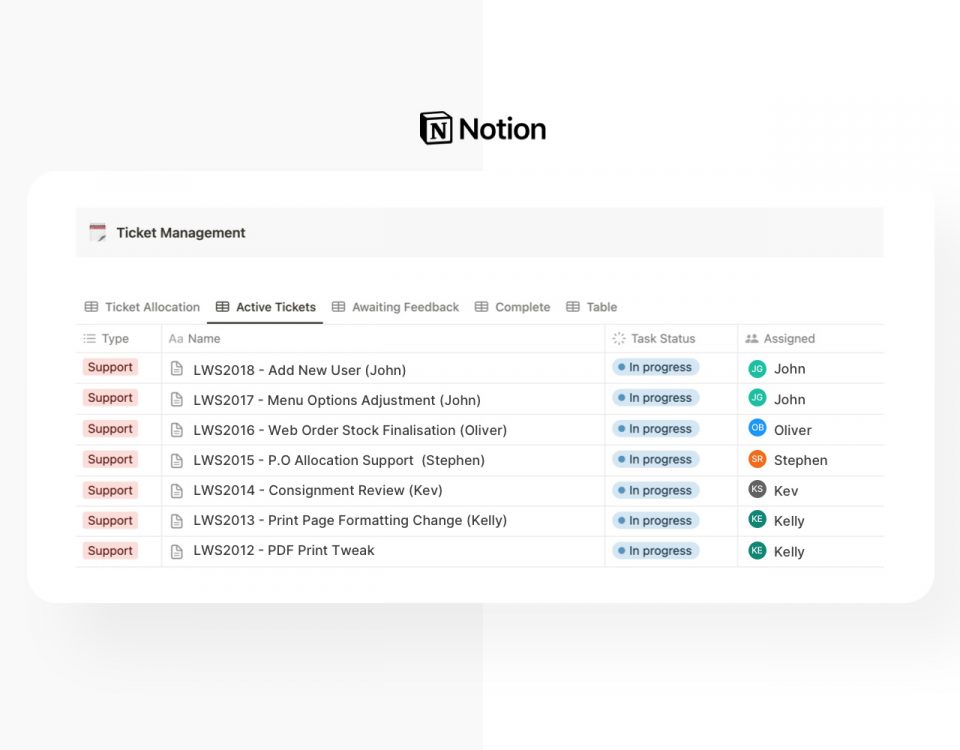Click the In progress status for LWS2017
This screenshot has width=960, height=750.
pyautogui.click(x=655, y=398)
